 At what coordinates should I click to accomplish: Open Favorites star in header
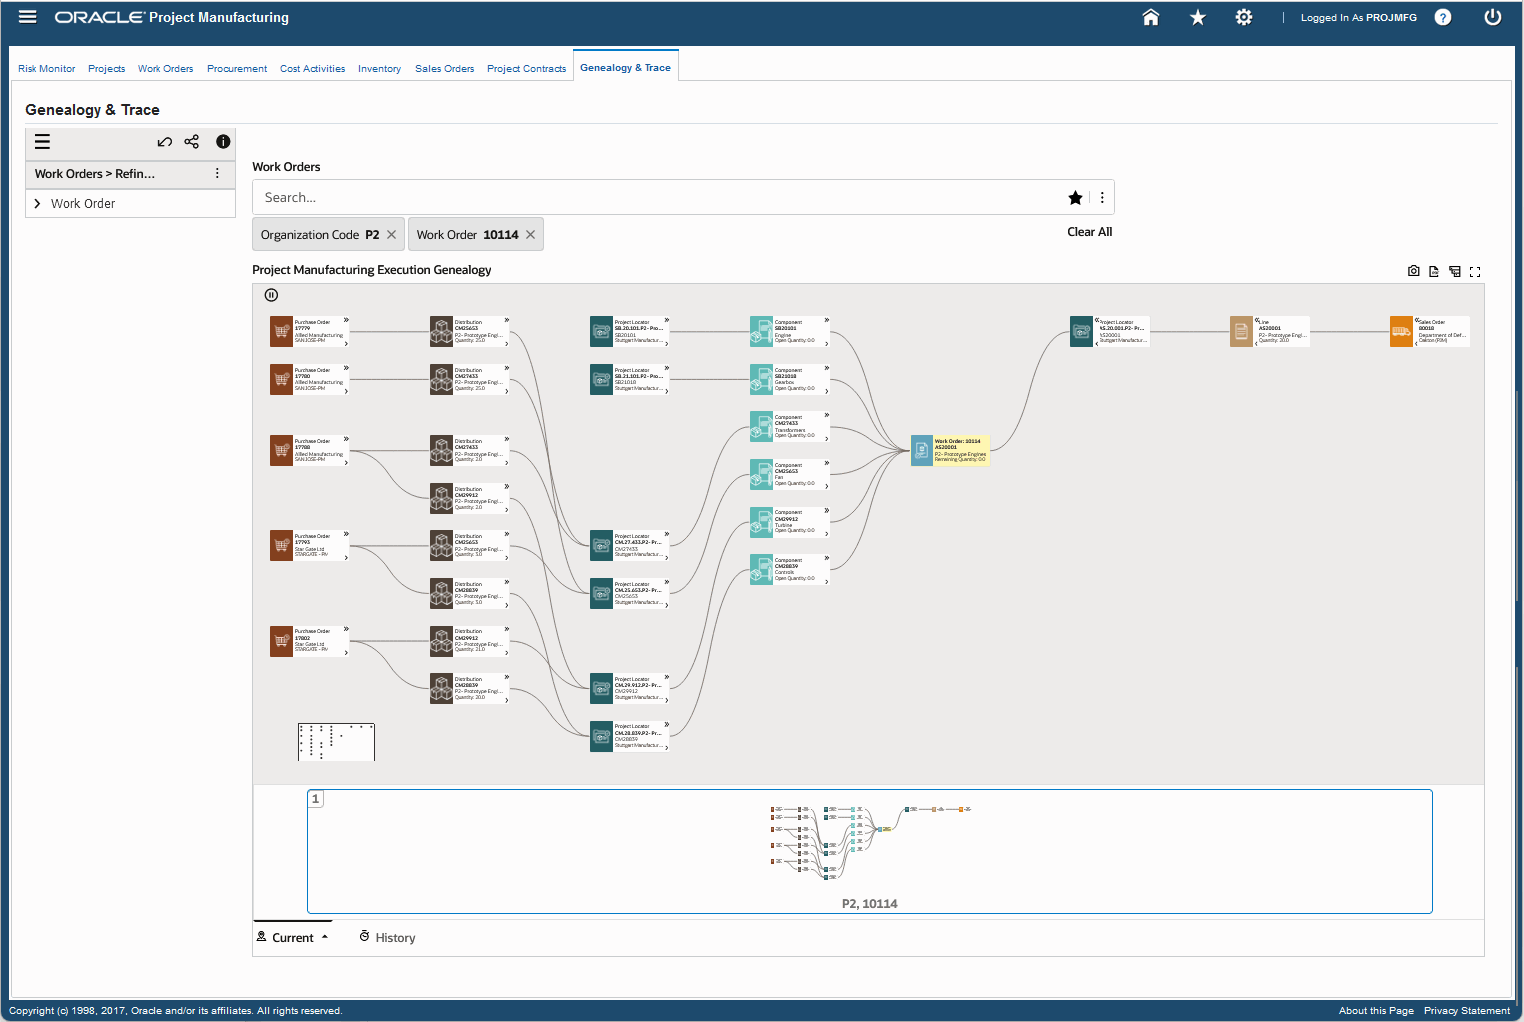[x=1198, y=17]
